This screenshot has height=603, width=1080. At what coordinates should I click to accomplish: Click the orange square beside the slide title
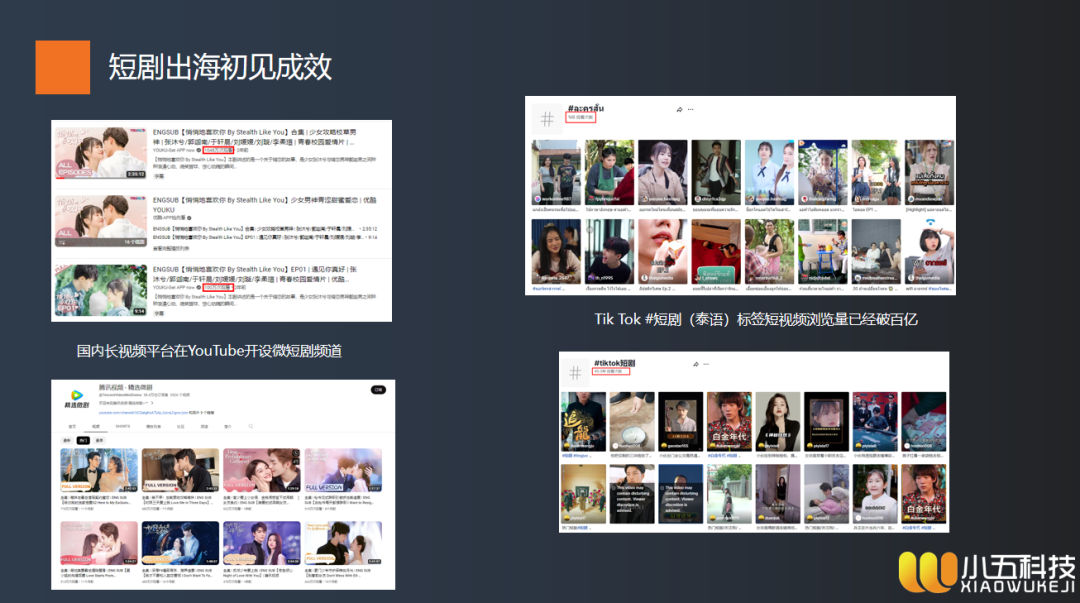coord(63,67)
